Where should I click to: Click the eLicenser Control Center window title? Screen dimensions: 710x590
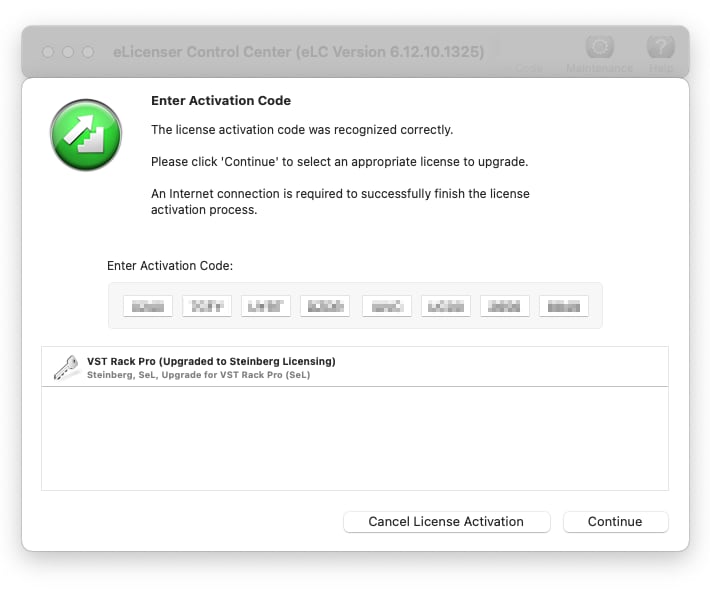click(298, 52)
